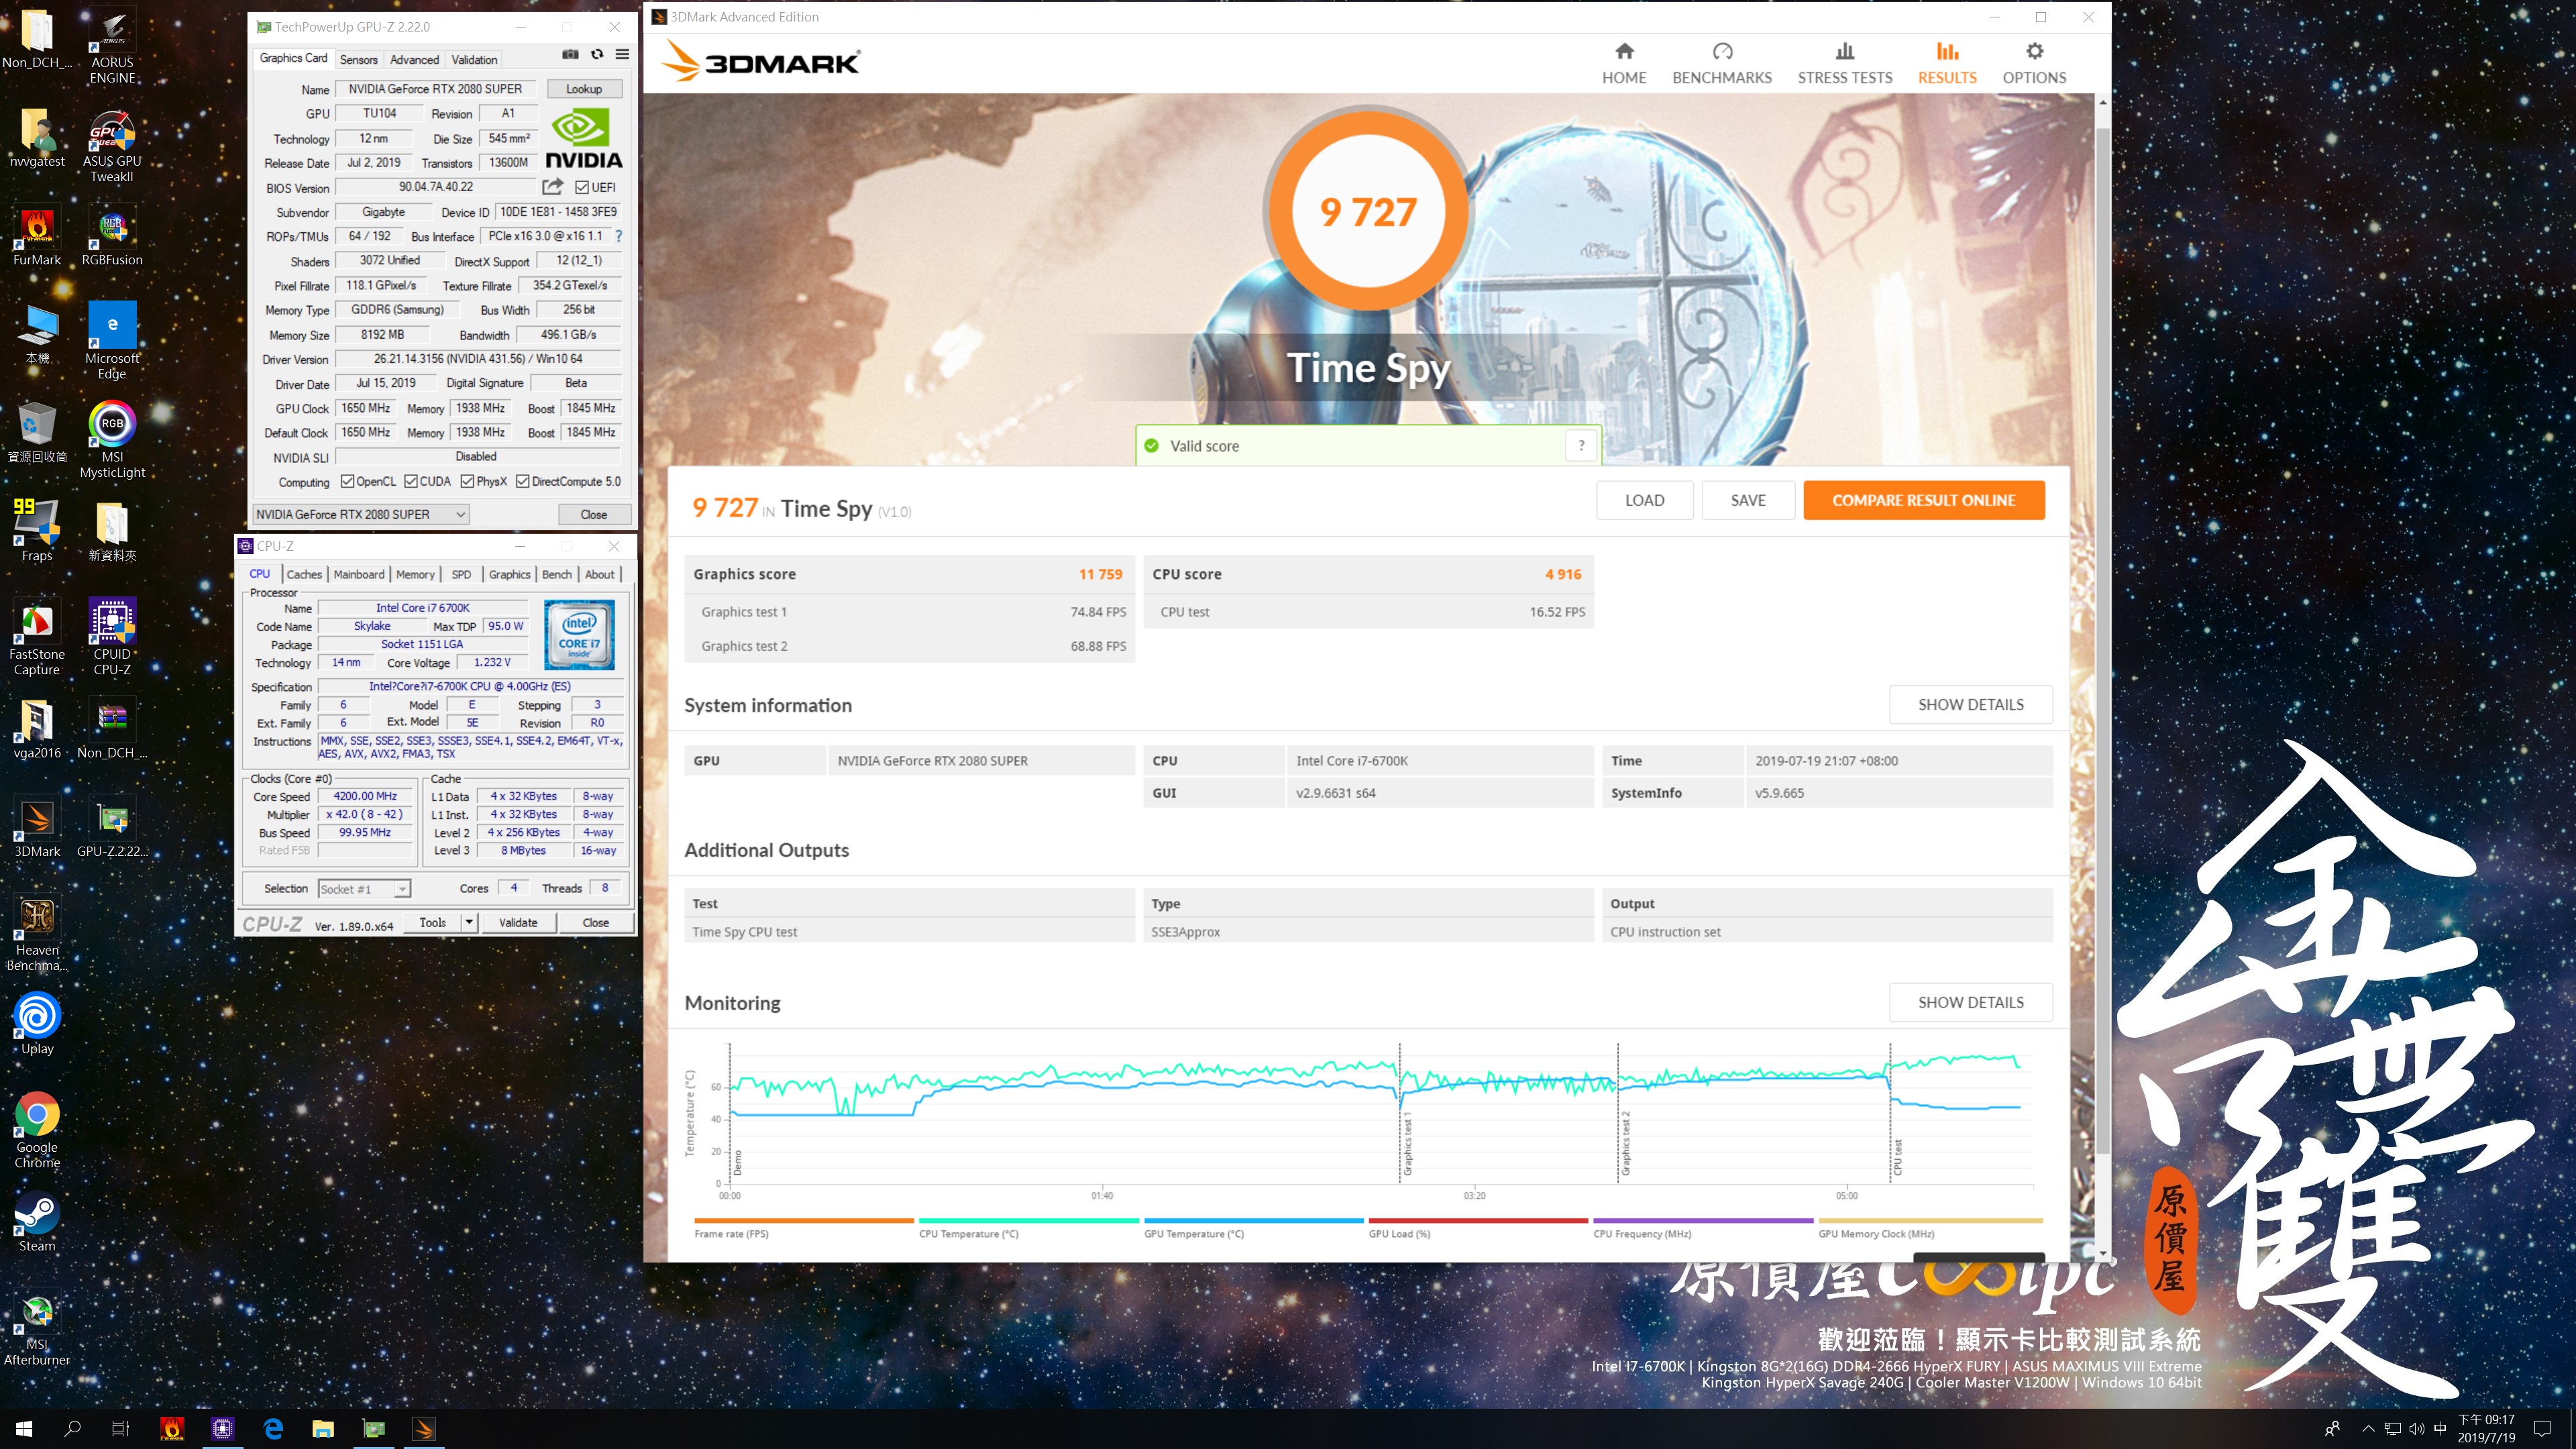The width and height of the screenshot is (2576, 1449).
Task: Click the GPU-Z screenshot camera icon
Action: tap(570, 54)
